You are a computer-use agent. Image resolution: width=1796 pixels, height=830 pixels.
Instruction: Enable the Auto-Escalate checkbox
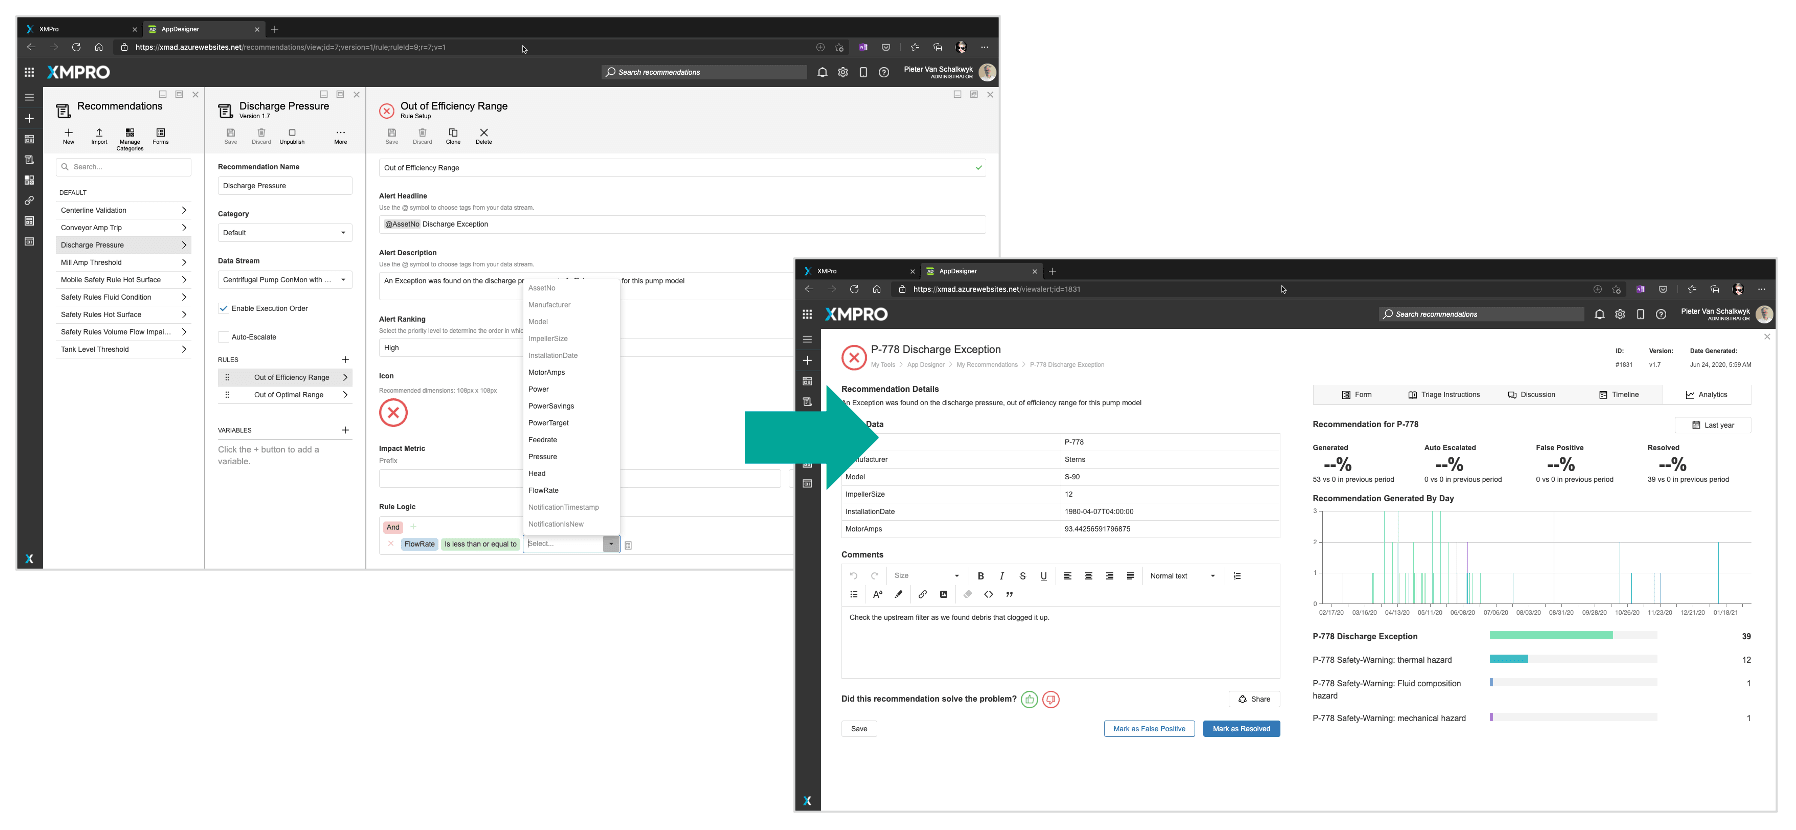click(223, 337)
